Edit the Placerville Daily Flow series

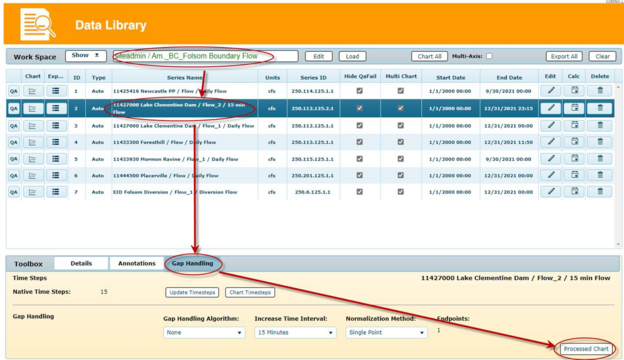pos(551,175)
